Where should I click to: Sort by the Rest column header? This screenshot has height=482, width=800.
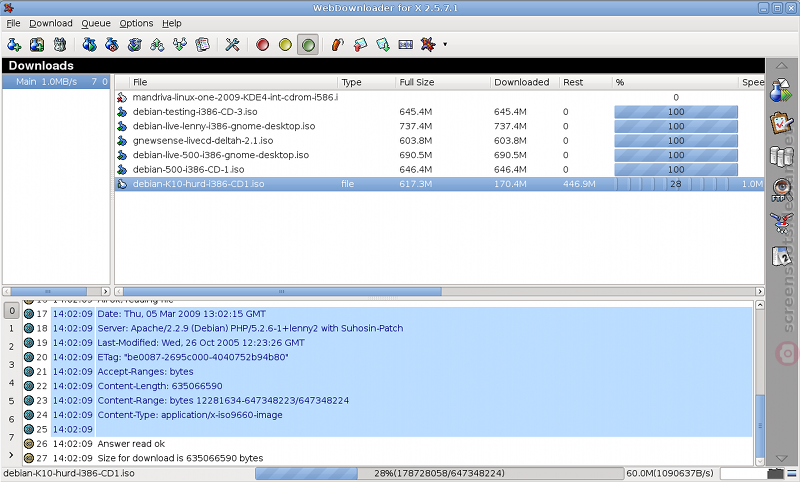[586, 82]
